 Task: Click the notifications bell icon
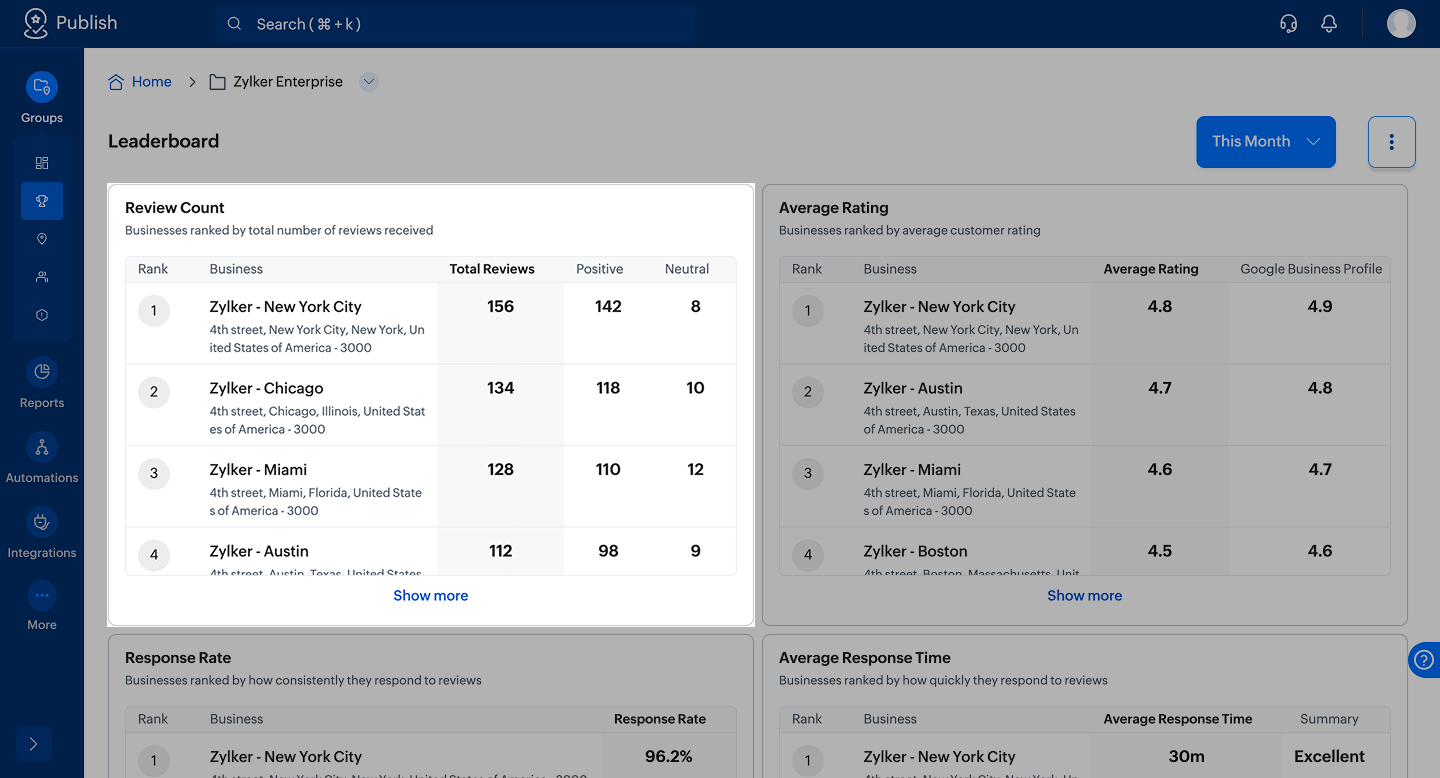pyautogui.click(x=1329, y=24)
